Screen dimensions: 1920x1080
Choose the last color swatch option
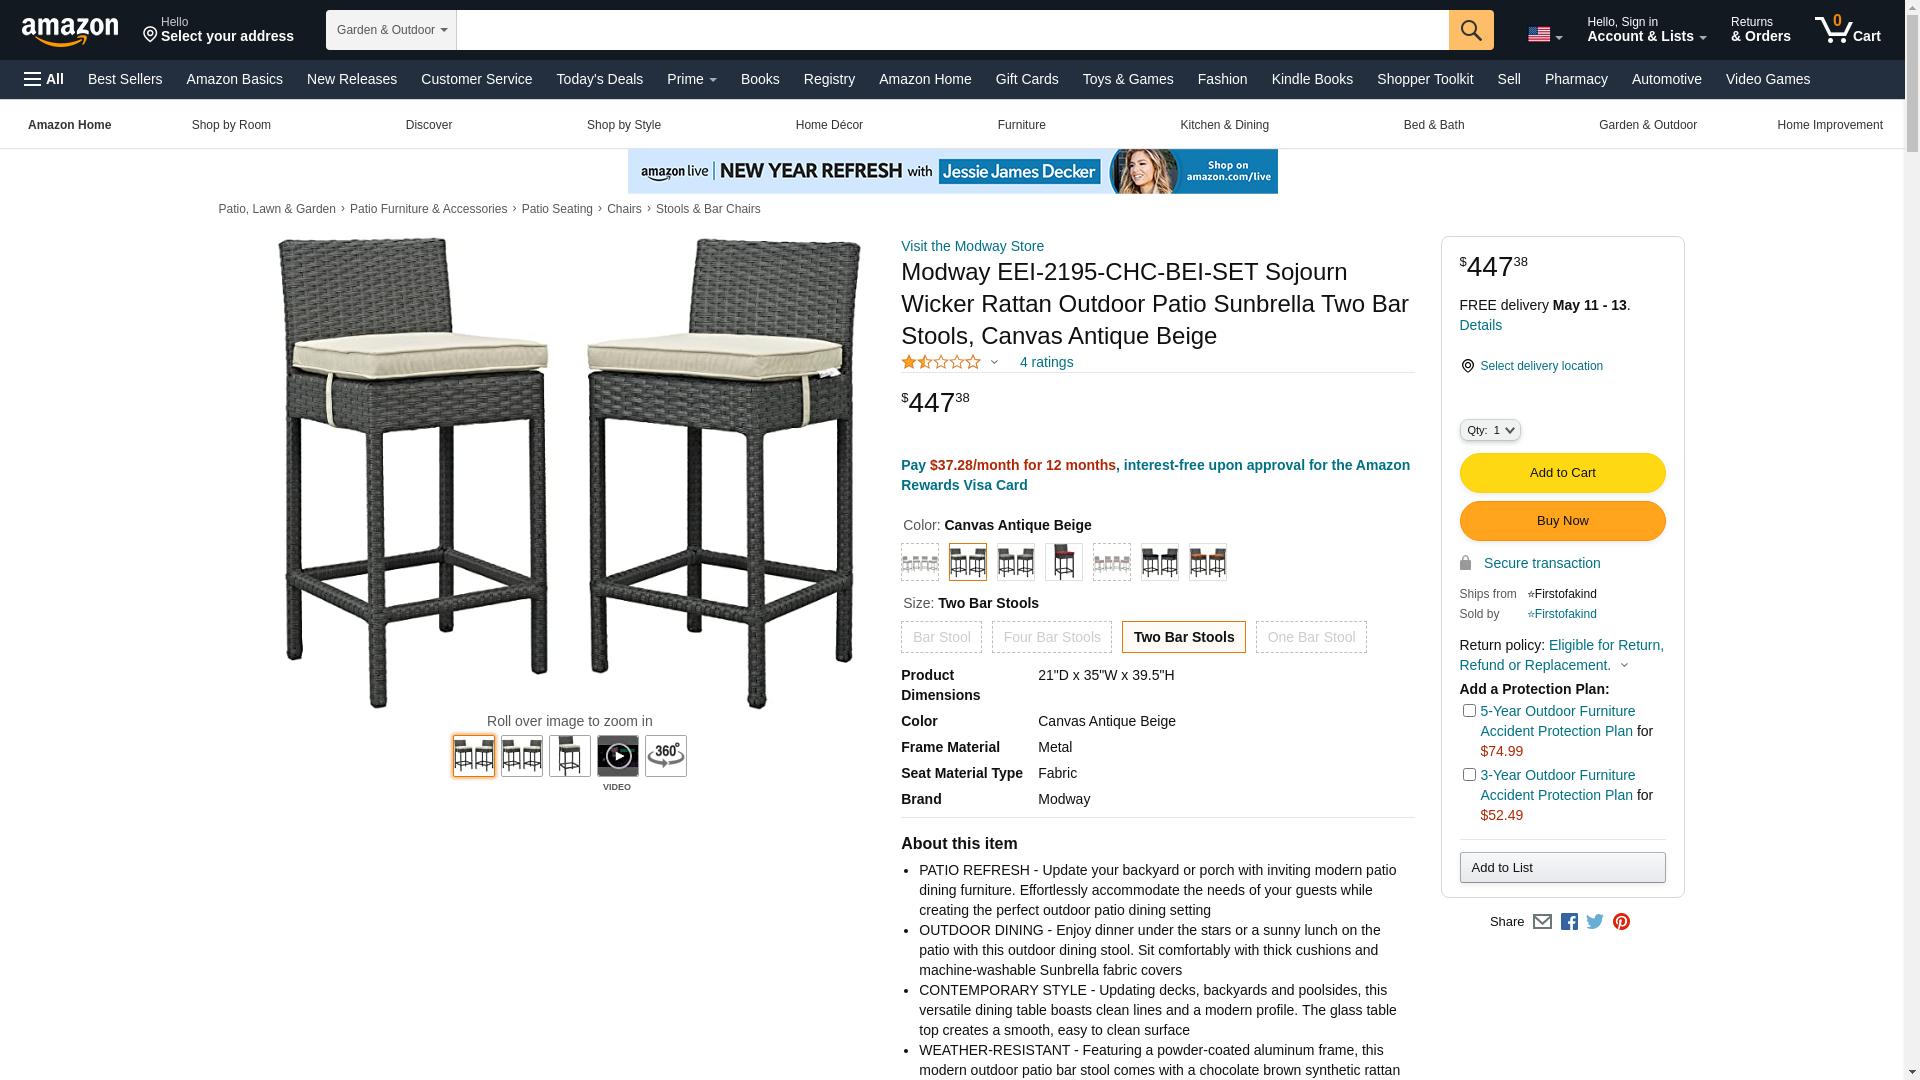(x=1208, y=562)
